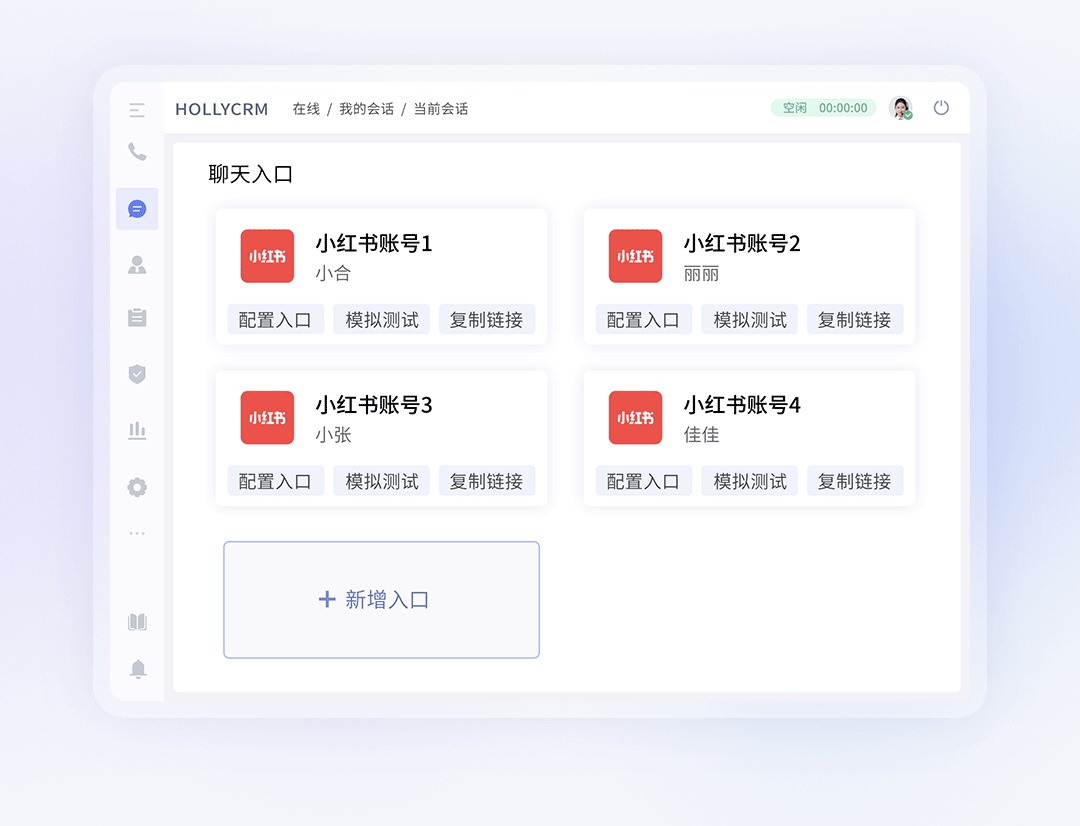Click the 小红书账号4 red logo
Viewport: 1080px width, 826px height.
pos(635,418)
